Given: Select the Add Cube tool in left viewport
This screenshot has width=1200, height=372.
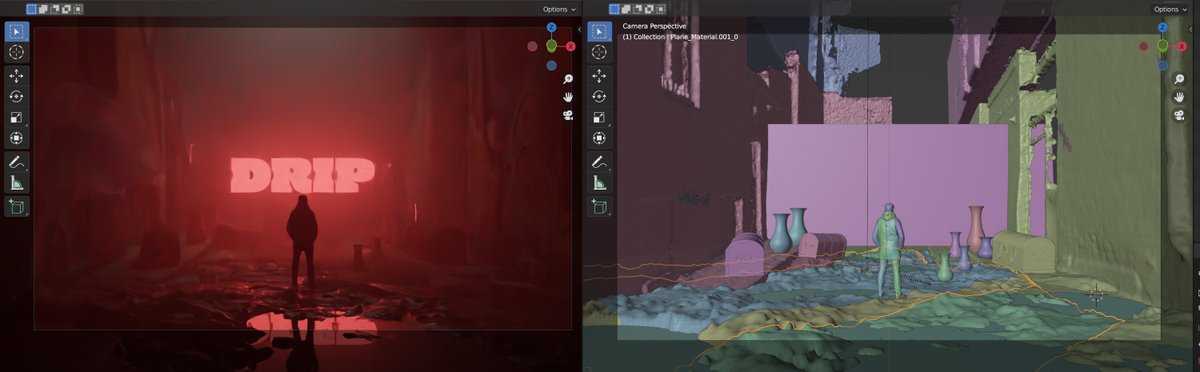Looking at the screenshot, I should [x=17, y=207].
